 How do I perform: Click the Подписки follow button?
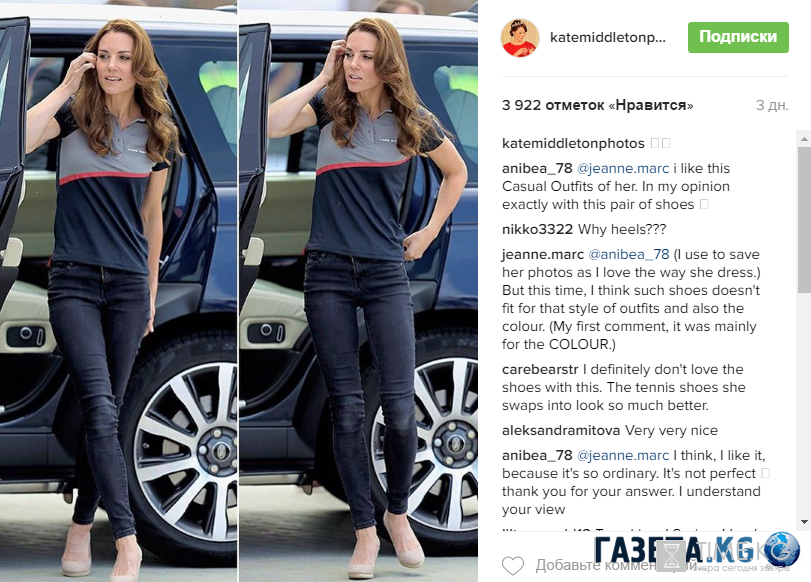point(738,37)
